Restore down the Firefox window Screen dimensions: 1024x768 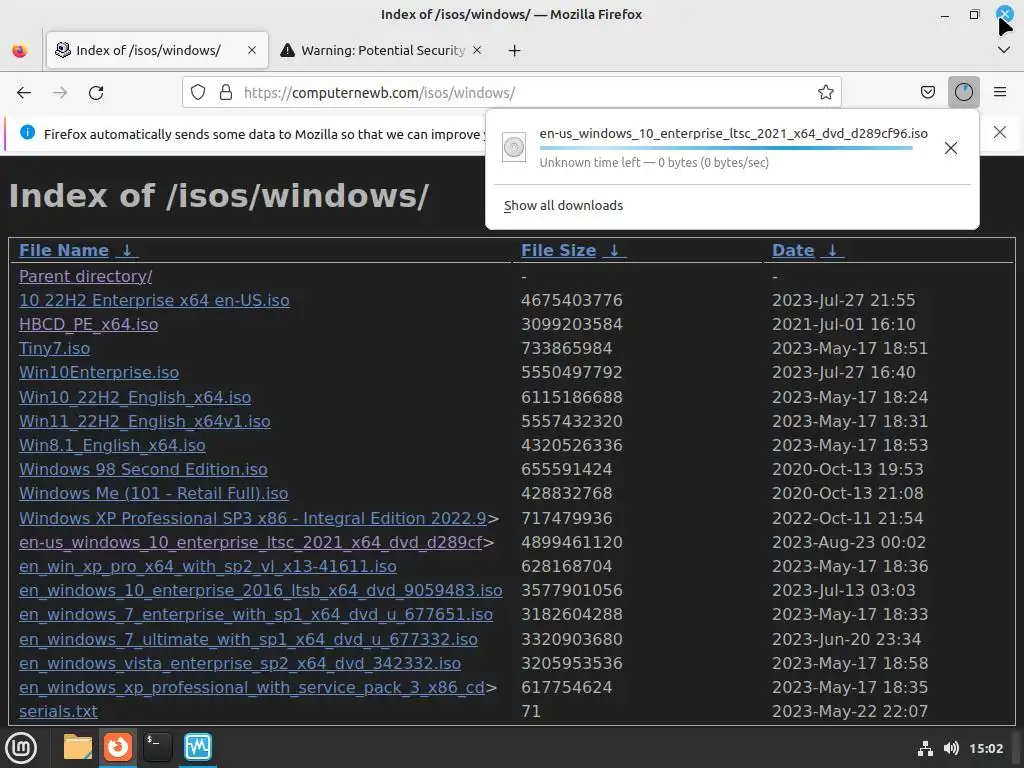click(974, 14)
